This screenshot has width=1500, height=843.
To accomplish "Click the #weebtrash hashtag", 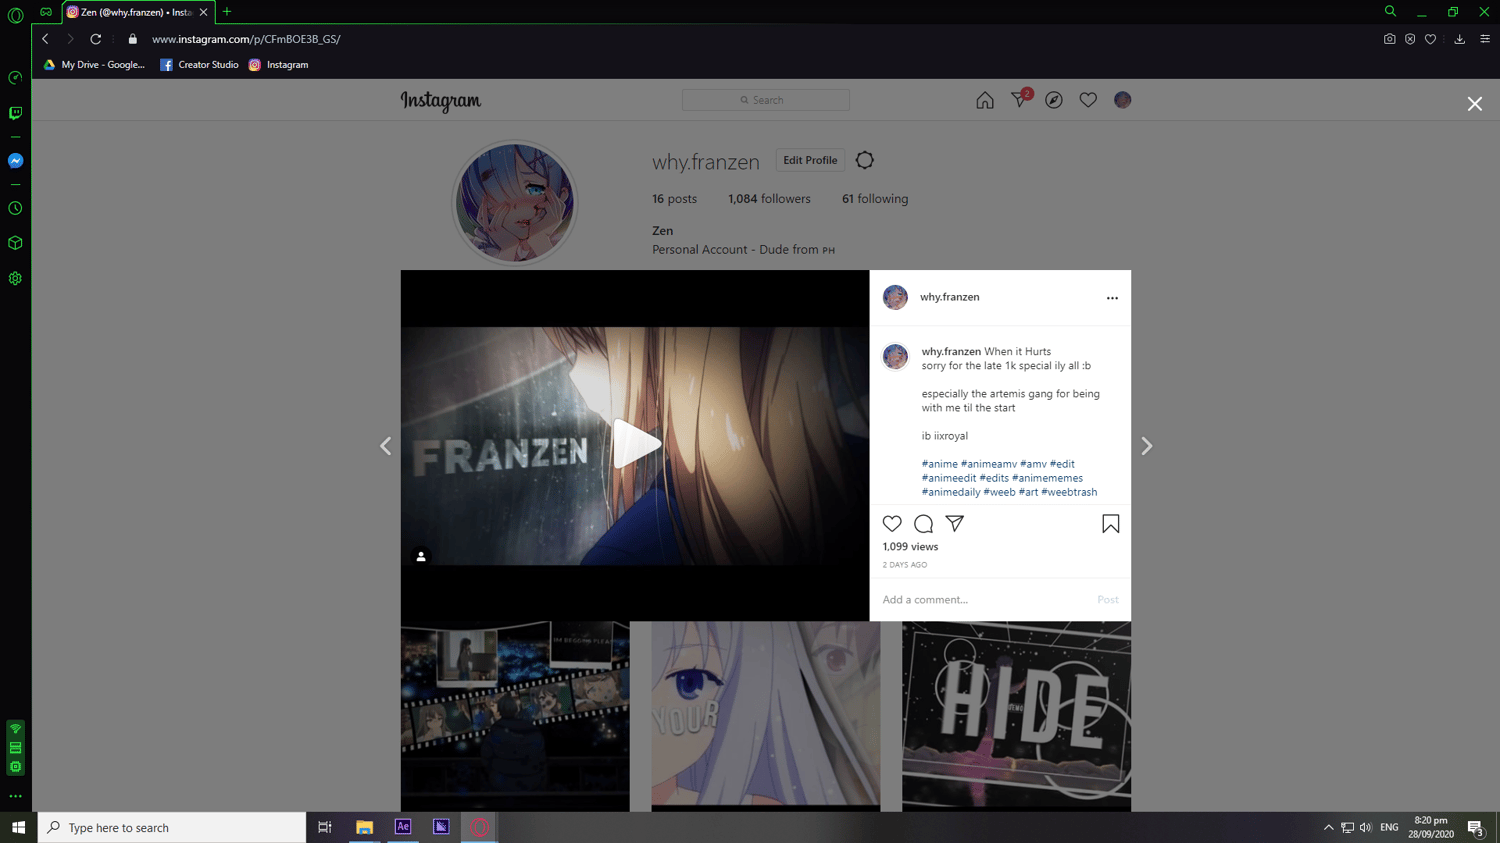I will 1069,492.
